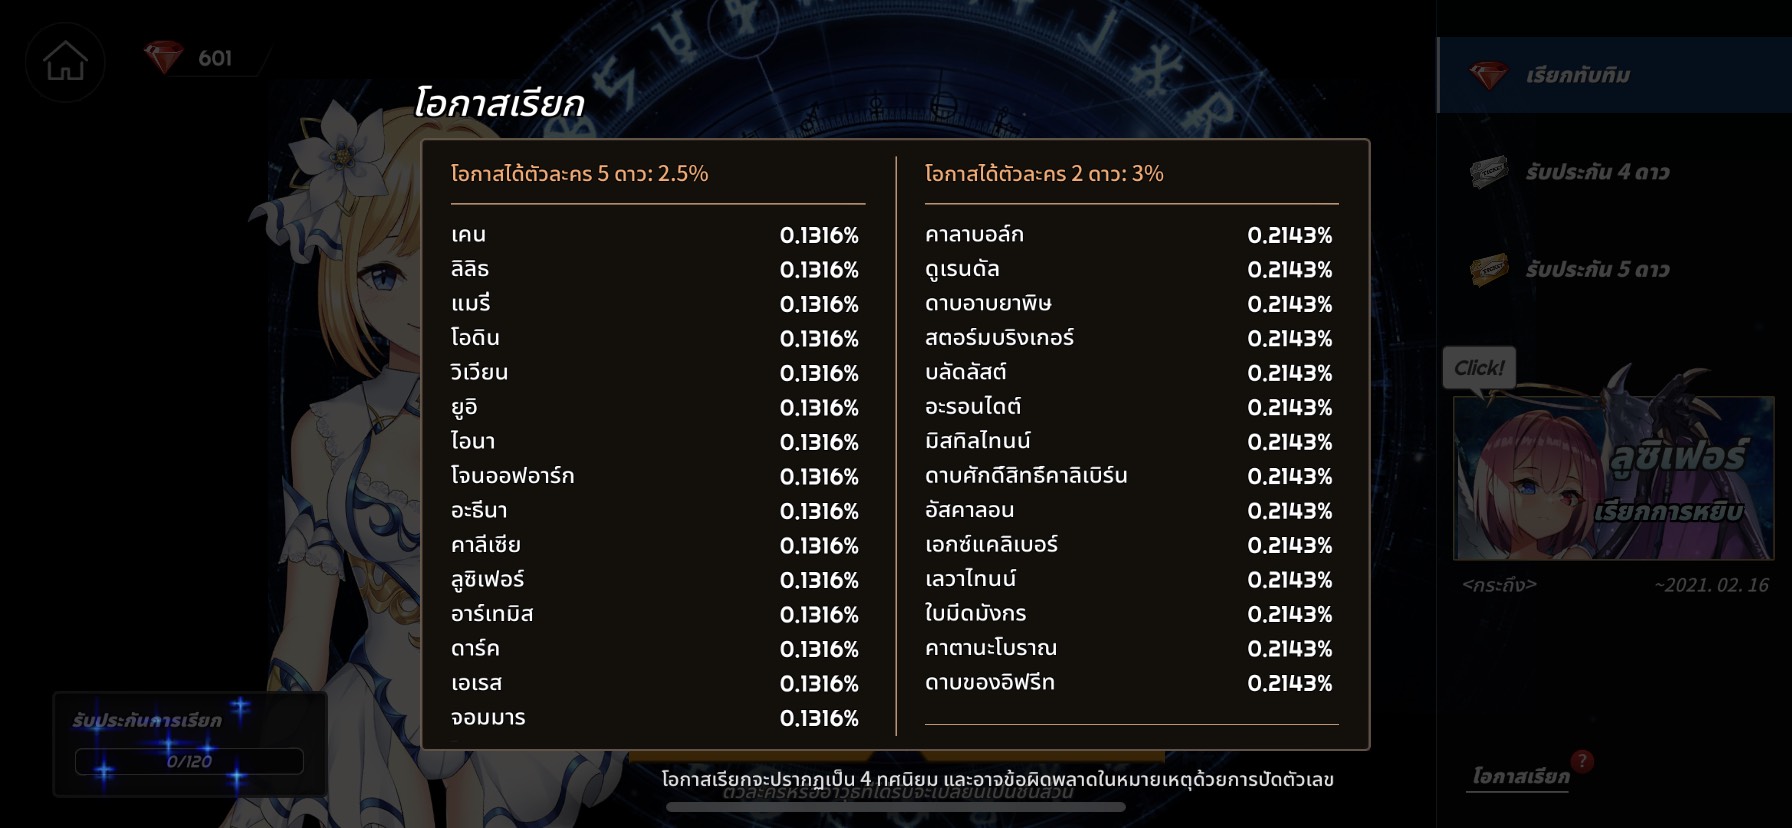Tap the 5-star character rate header
The height and width of the screenshot is (828, 1792).
tap(579, 174)
